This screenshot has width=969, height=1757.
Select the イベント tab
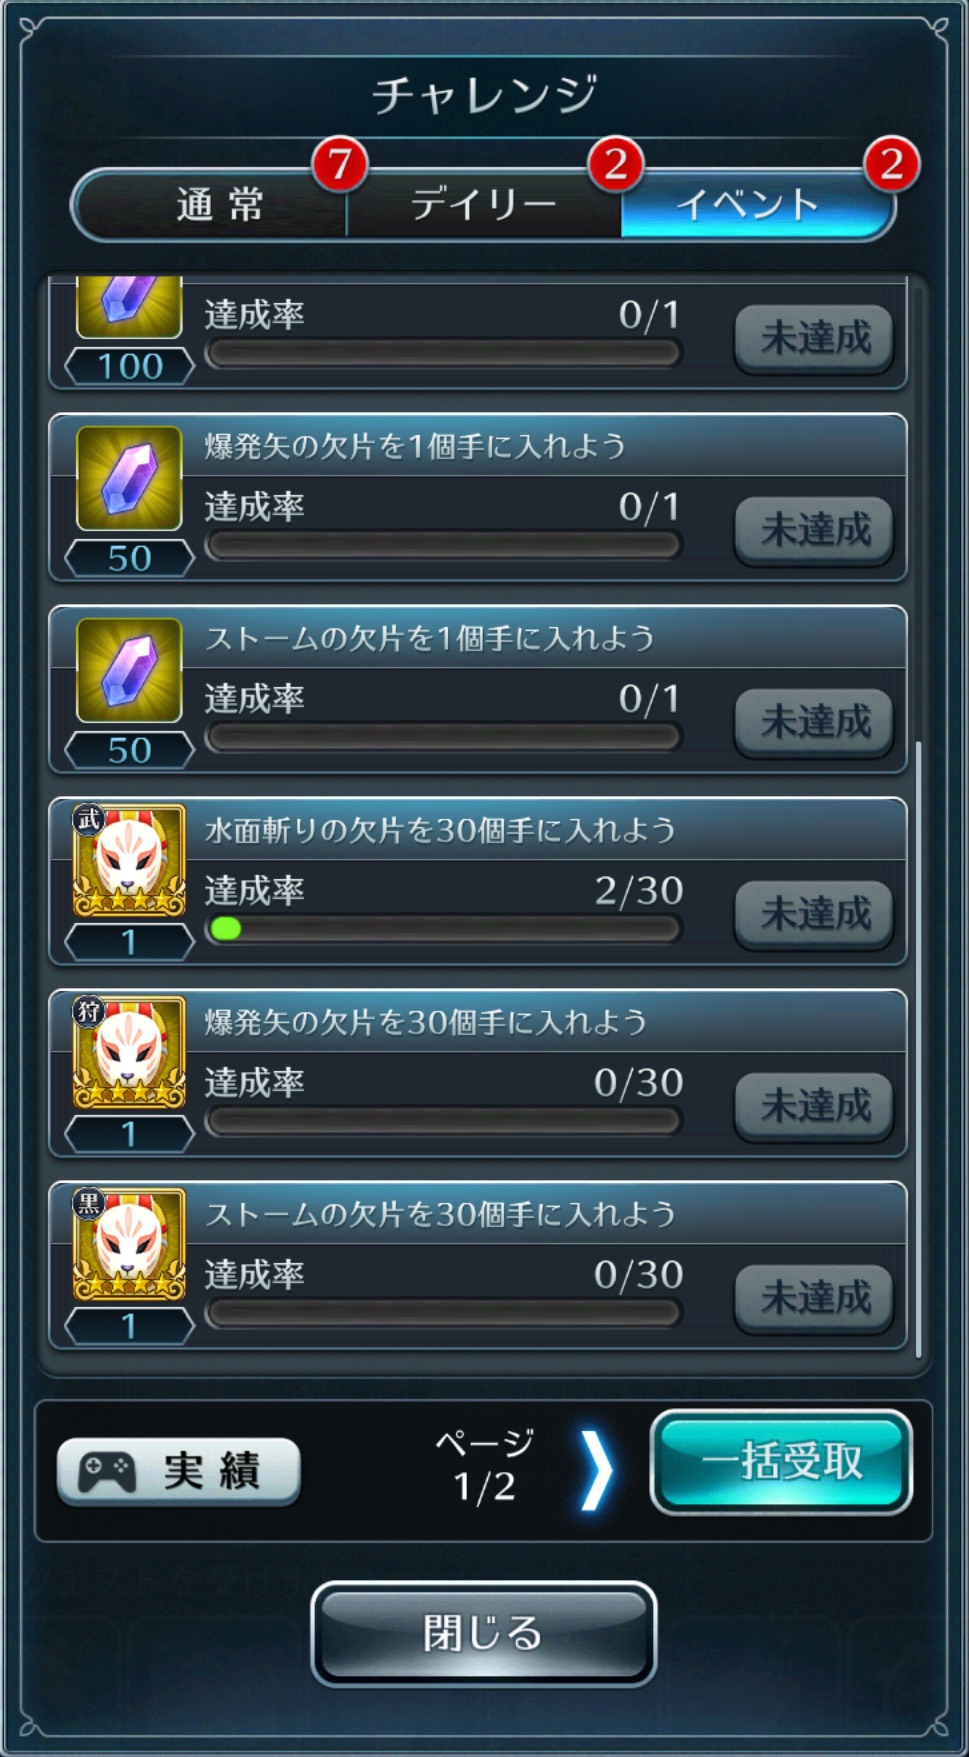757,205
